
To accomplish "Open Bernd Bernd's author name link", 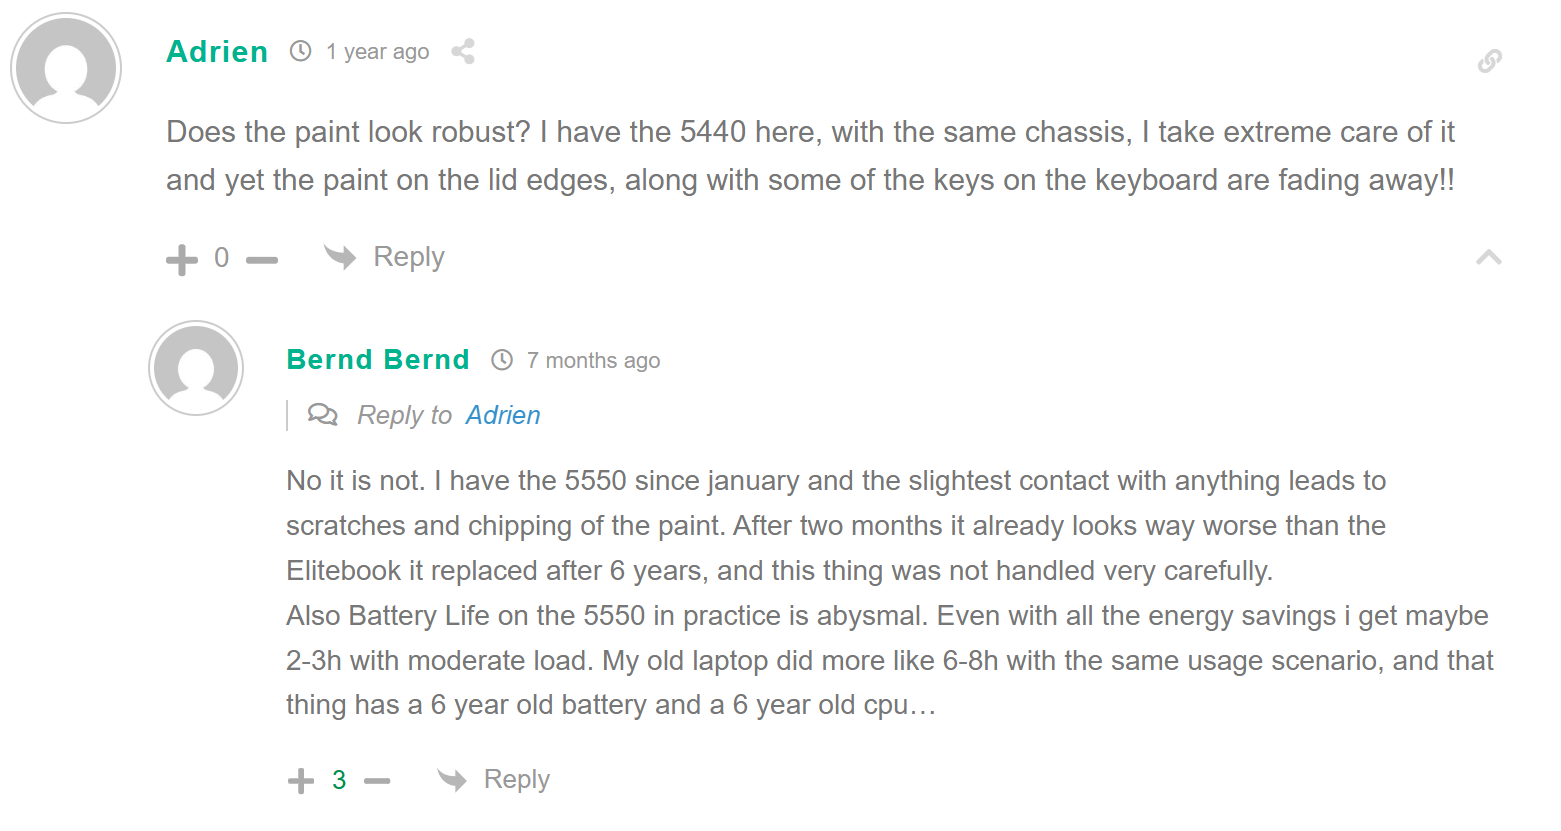I will tap(377, 360).
